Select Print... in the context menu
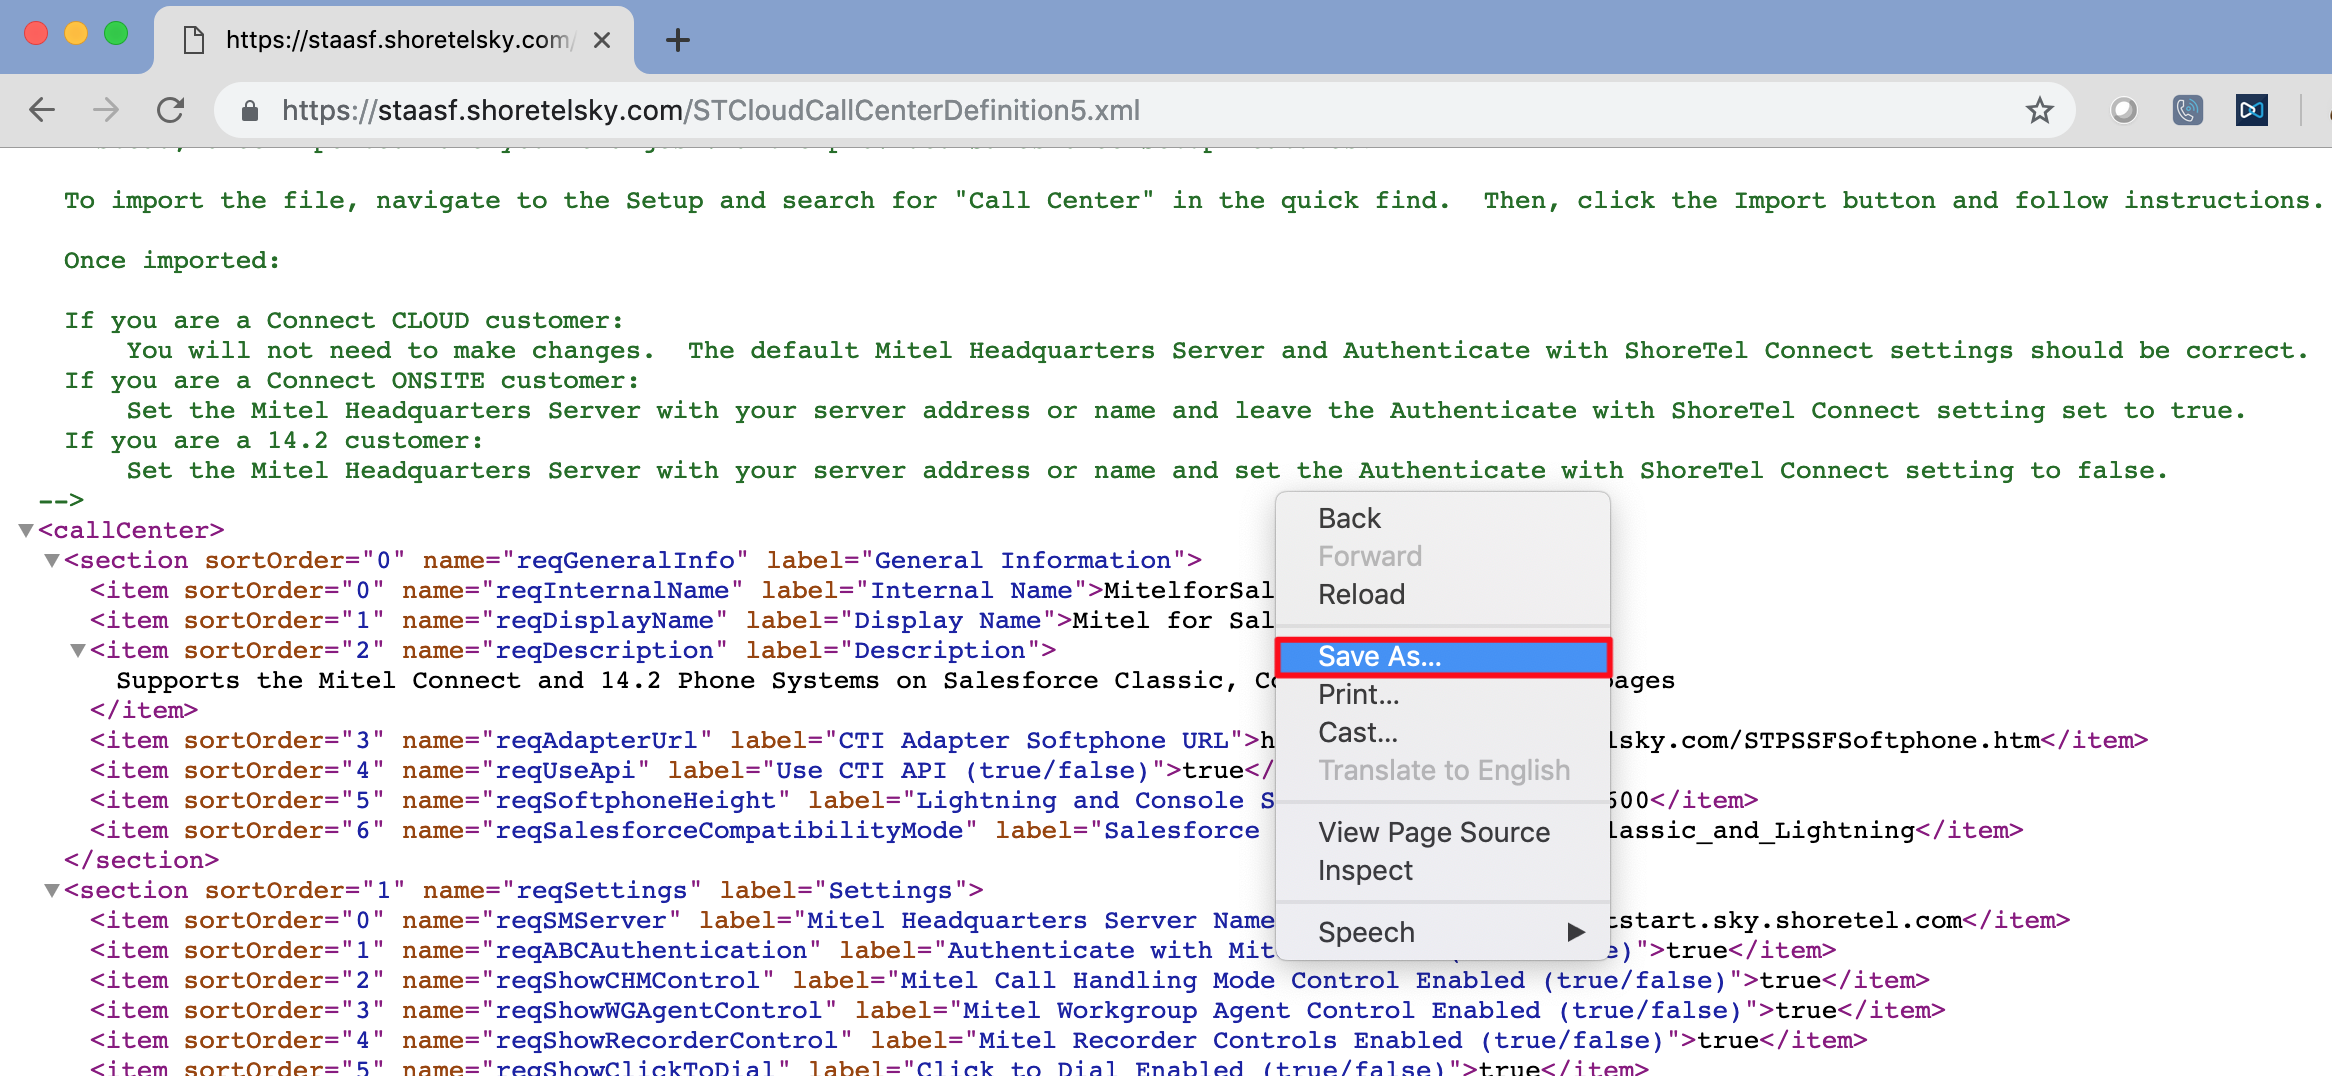The height and width of the screenshot is (1076, 2332). (1358, 695)
